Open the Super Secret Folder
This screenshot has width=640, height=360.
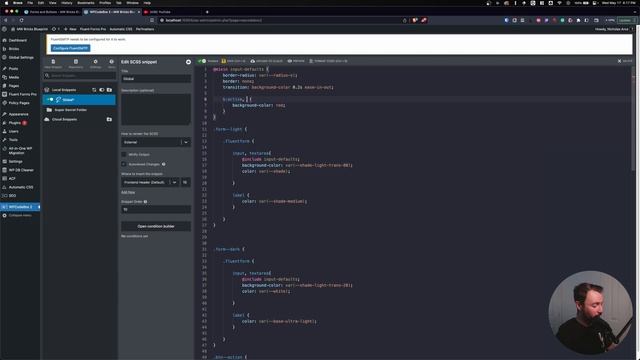(70, 110)
